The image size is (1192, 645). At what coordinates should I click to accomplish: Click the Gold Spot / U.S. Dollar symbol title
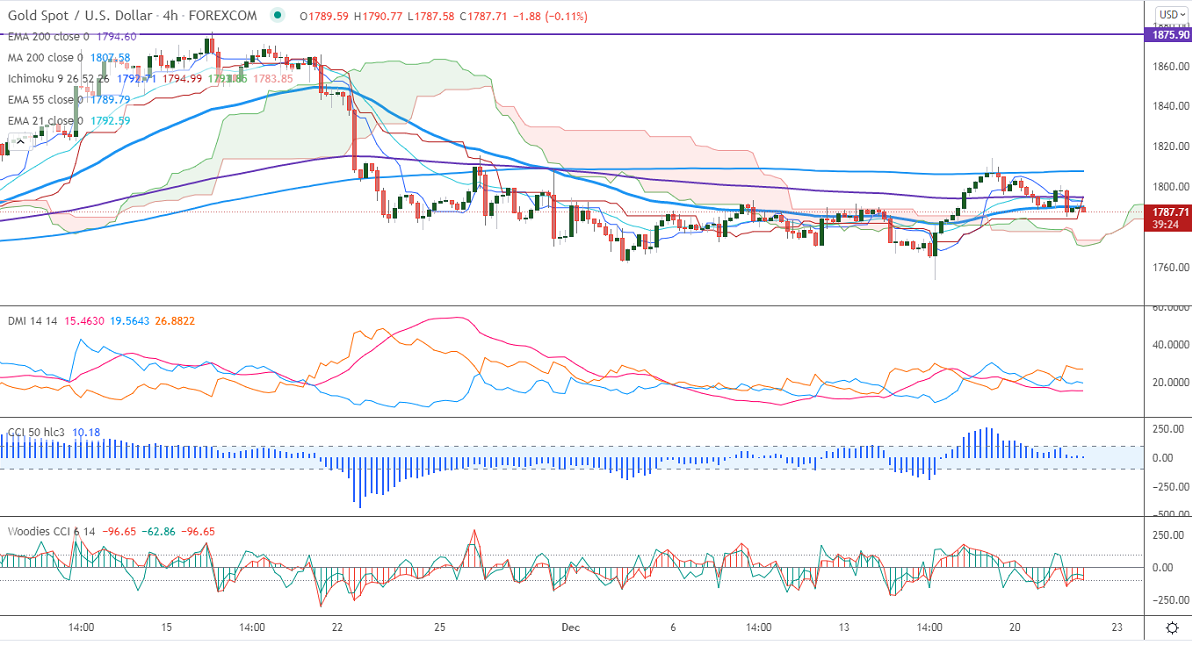79,15
